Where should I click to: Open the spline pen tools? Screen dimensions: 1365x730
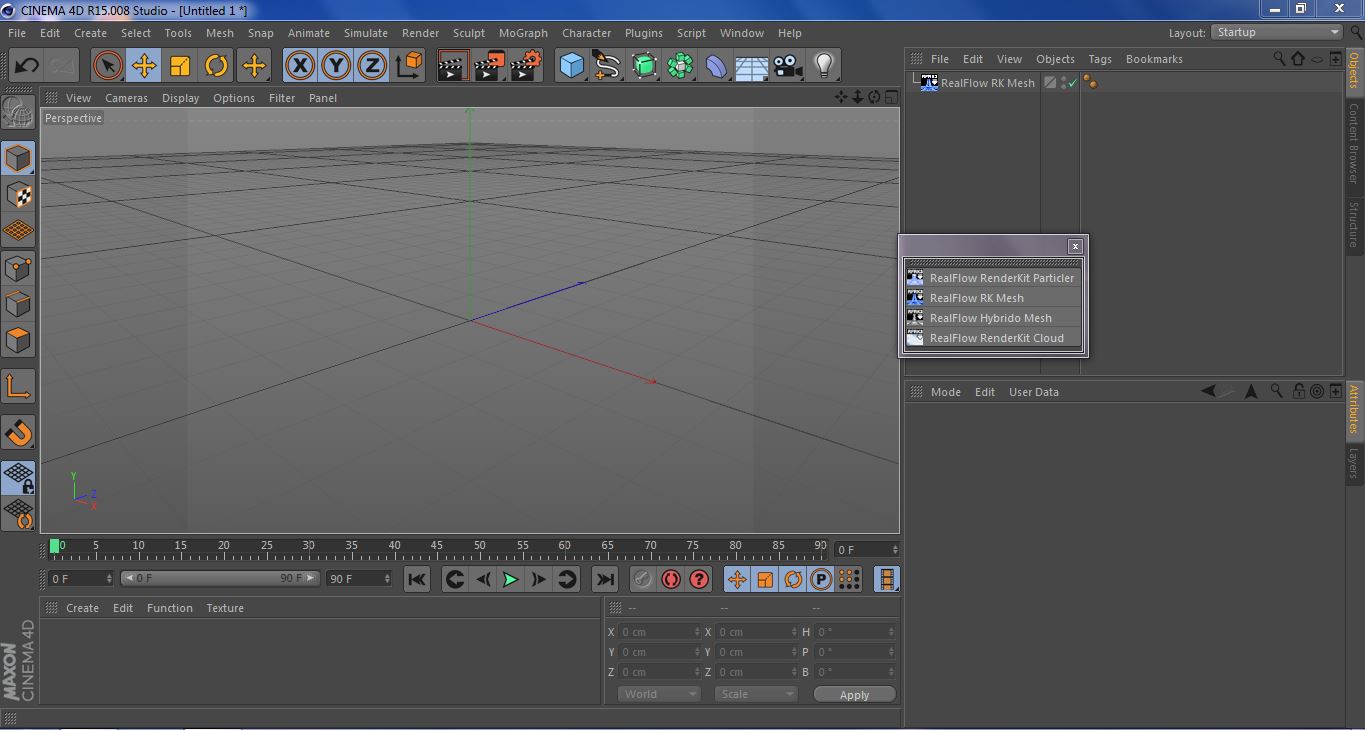pyautogui.click(x=608, y=66)
